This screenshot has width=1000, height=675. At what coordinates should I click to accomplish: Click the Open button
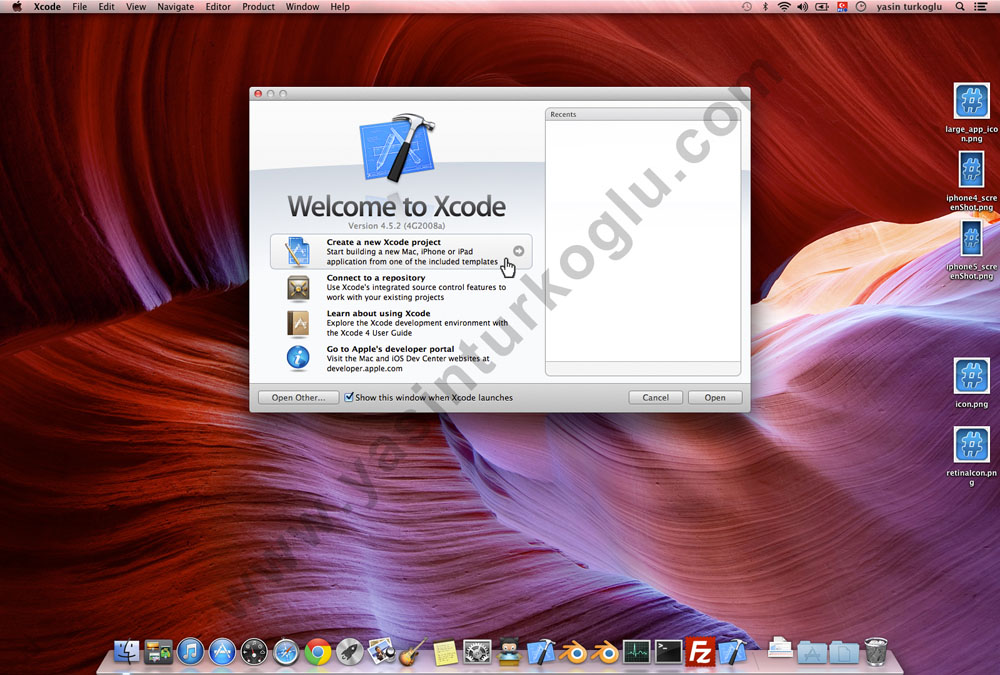pos(715,397)
